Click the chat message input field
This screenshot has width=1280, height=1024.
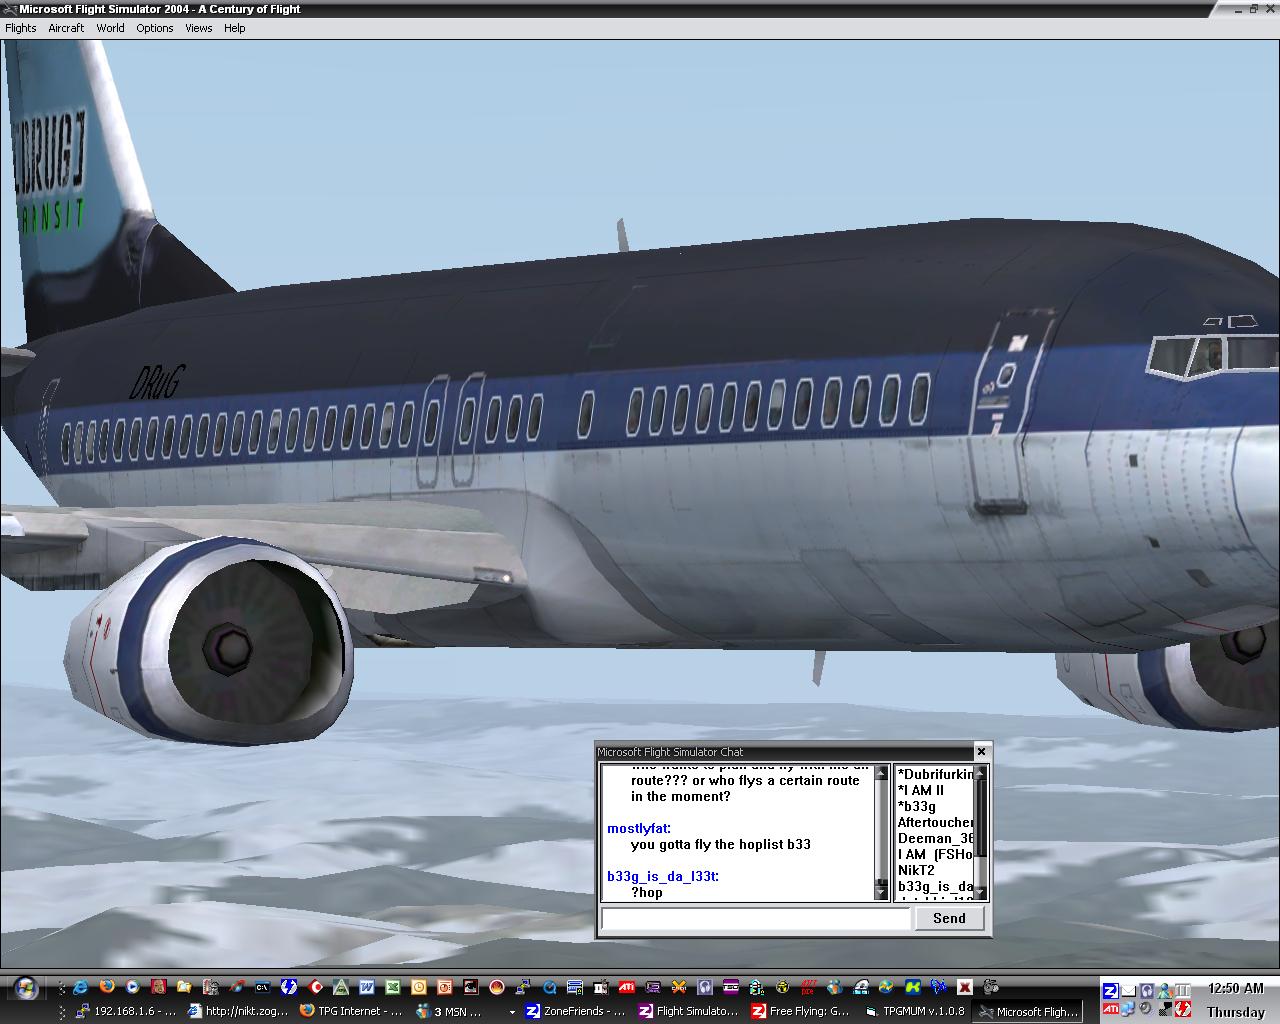point(756,918)
